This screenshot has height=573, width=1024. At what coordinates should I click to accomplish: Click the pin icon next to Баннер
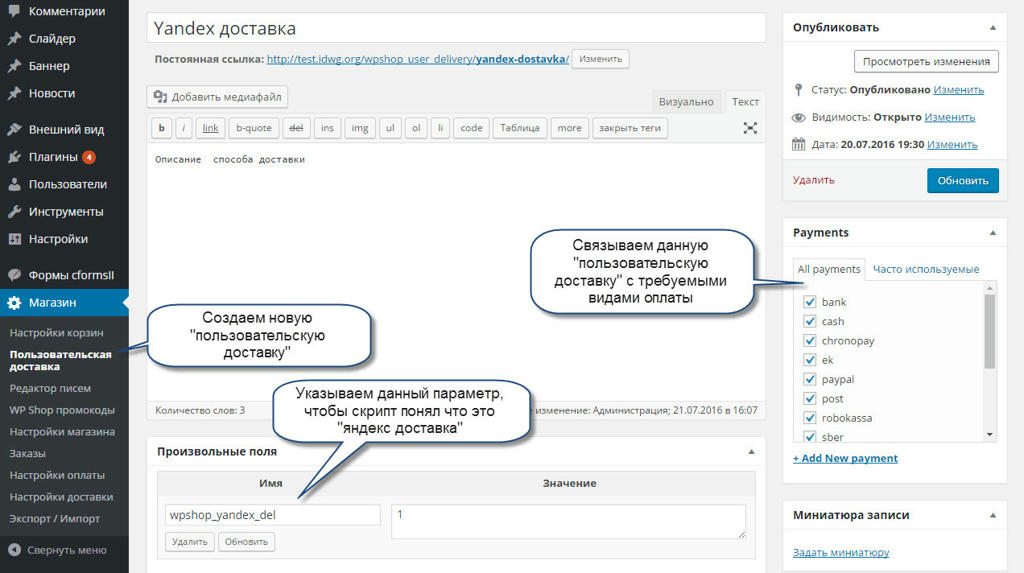click(x=14, y=66)
